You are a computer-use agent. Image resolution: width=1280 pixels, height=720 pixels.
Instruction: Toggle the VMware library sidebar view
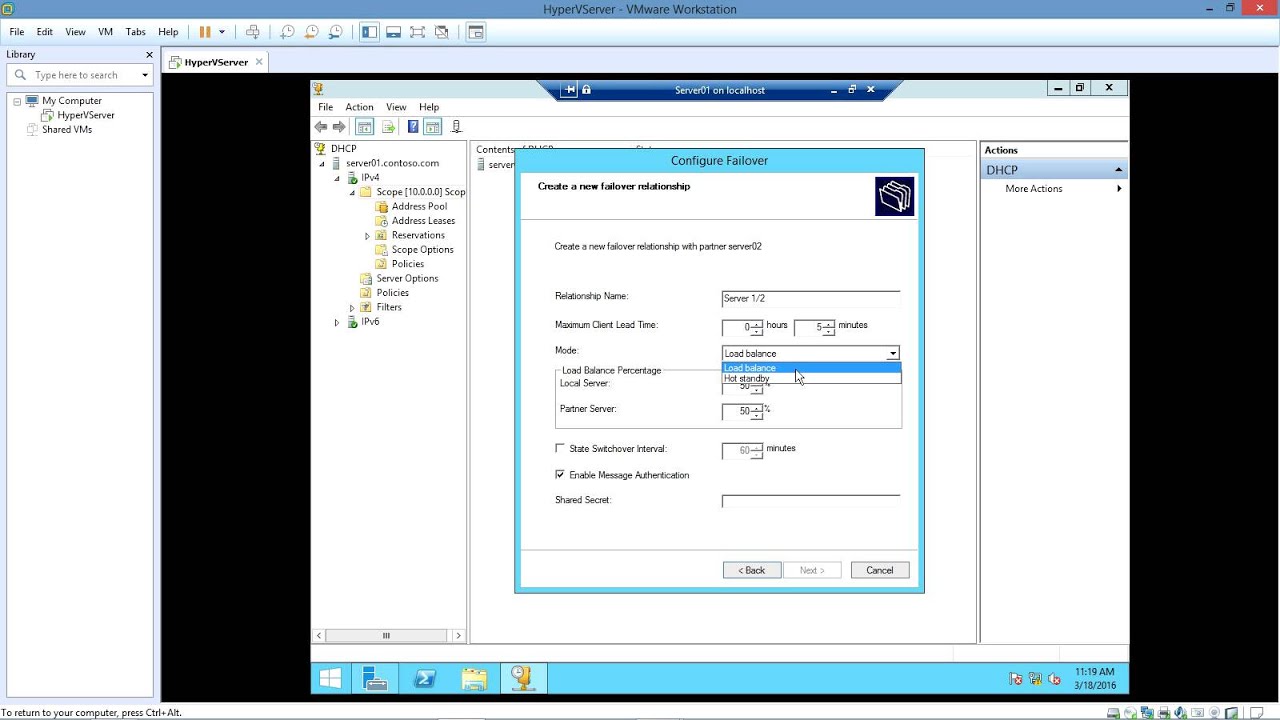370,32
